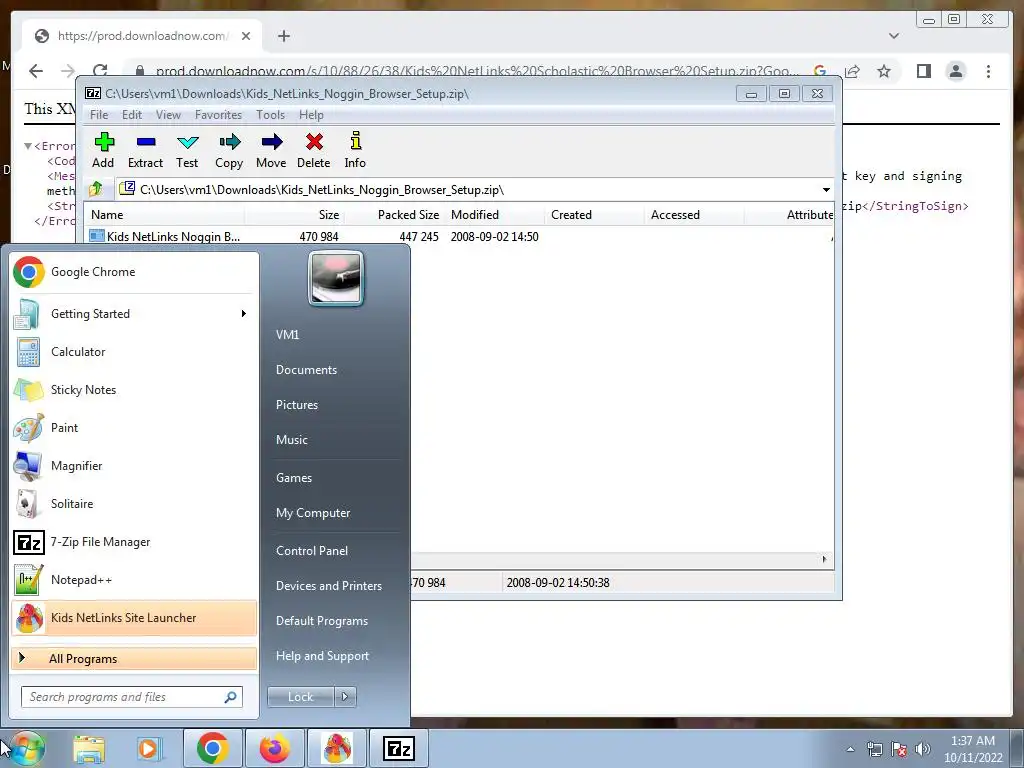The height and width of the screenshot is (768, 1024).
Task: Open the File menu in 7-Zip
Action: coord(99,115)
